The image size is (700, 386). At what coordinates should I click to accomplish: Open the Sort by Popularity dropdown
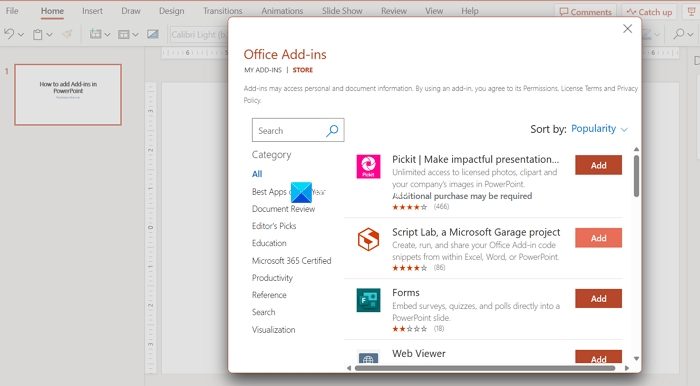pos(599,129)
